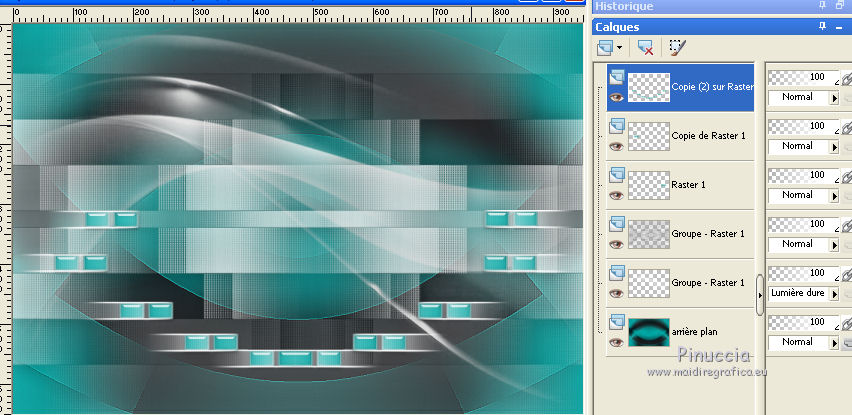Pin the Historique panel
This screenshot has height=415, width=852.
coord(823,5)
